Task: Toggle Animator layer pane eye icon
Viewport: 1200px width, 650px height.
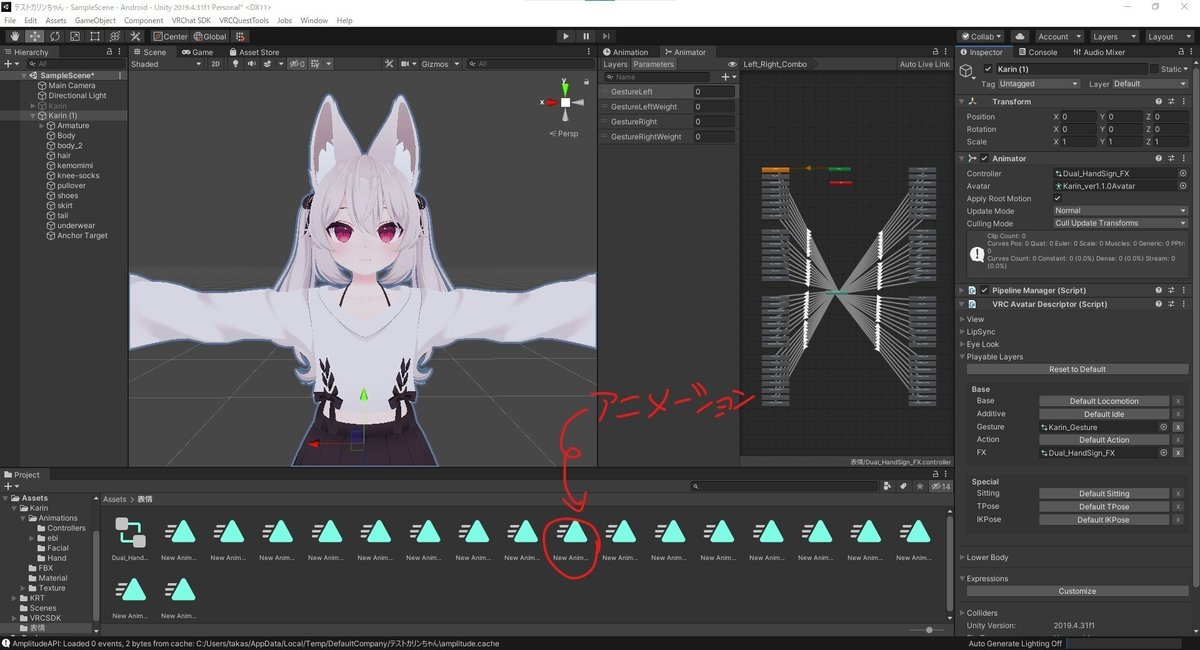Action: 733,64
